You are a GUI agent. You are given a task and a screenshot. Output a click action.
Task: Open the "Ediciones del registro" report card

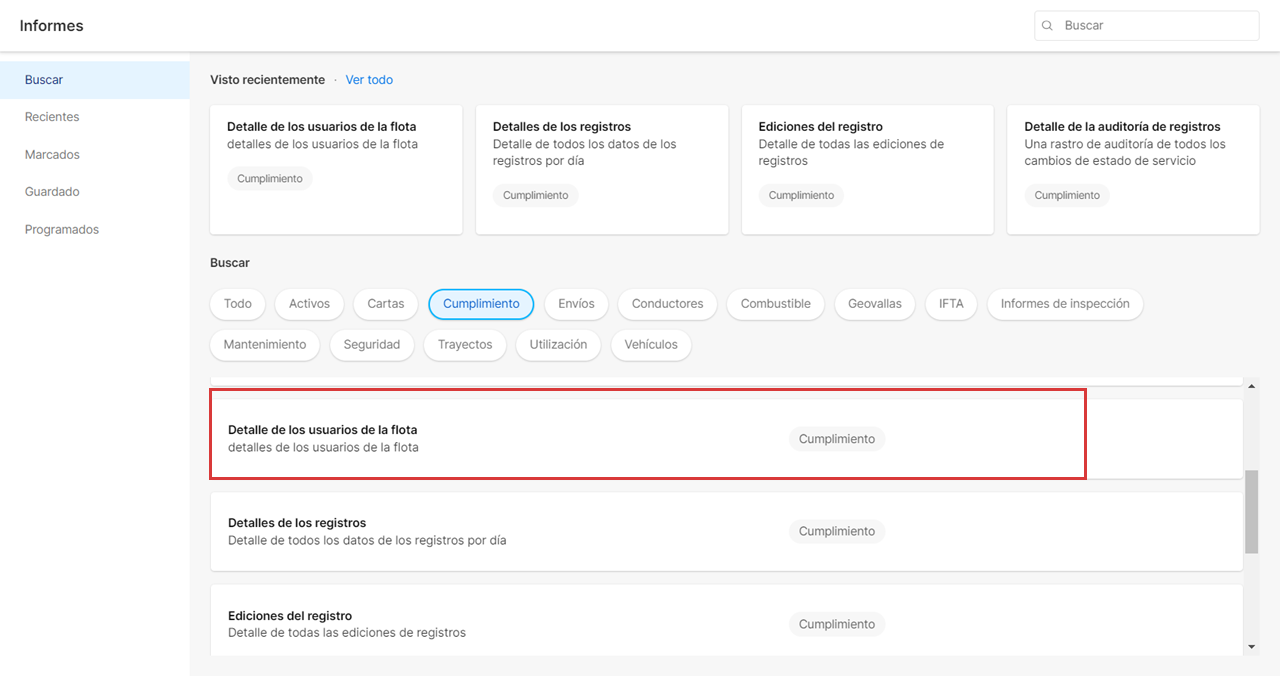[x=867, y=170]
